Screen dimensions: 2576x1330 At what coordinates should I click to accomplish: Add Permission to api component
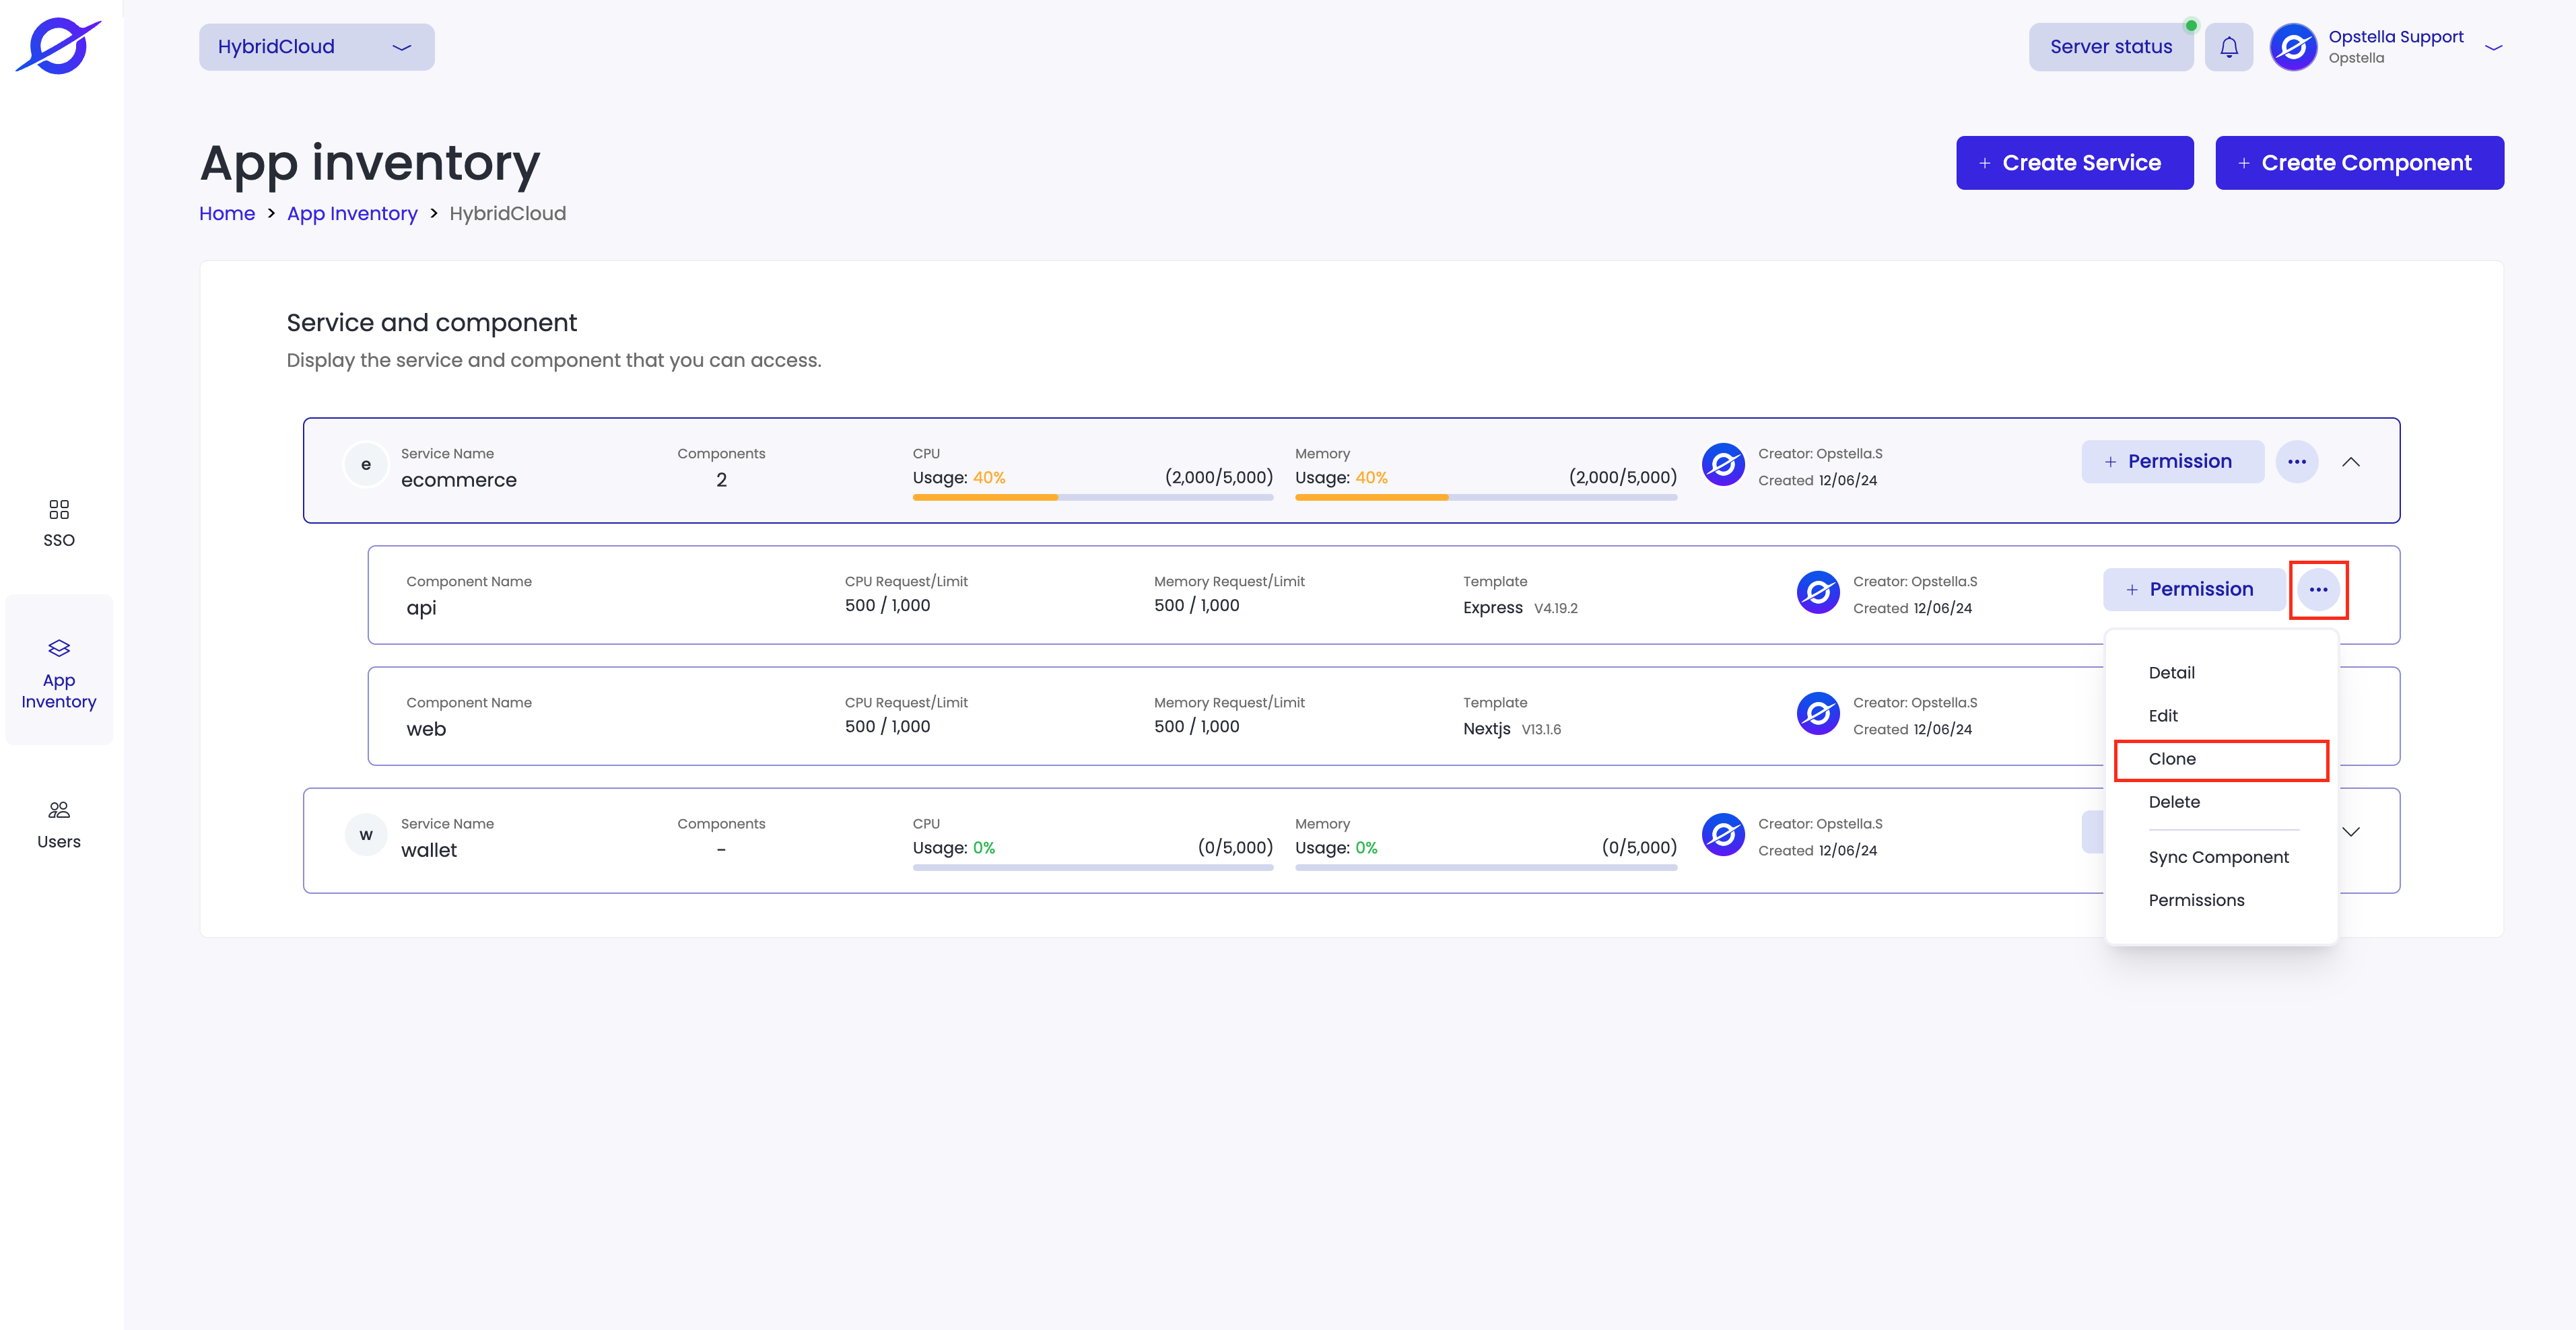[x=2194, y=590]
